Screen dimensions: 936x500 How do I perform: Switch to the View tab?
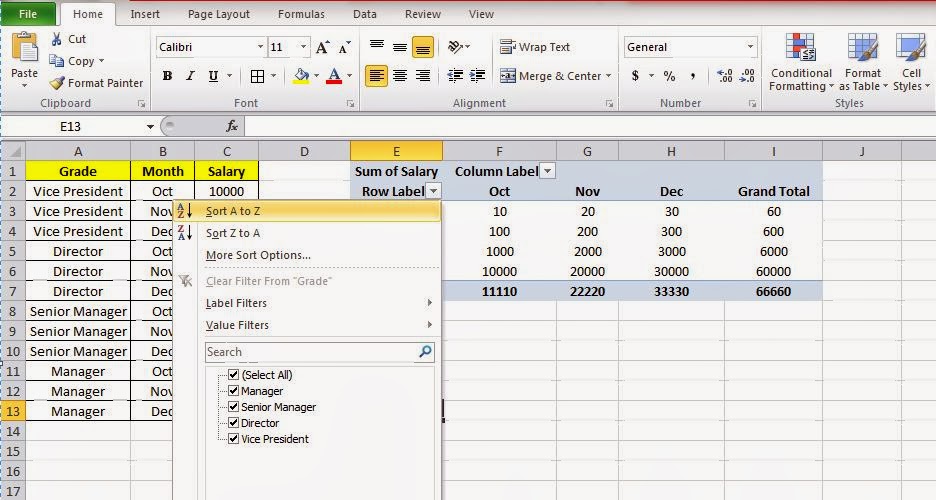481,14
